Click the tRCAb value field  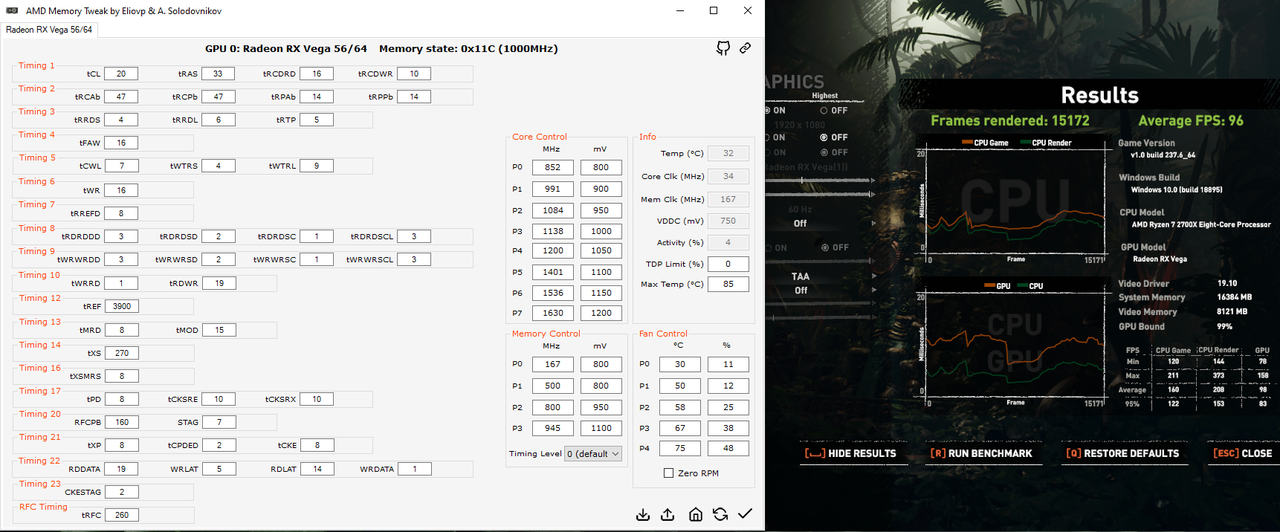(x=122, y=97)
